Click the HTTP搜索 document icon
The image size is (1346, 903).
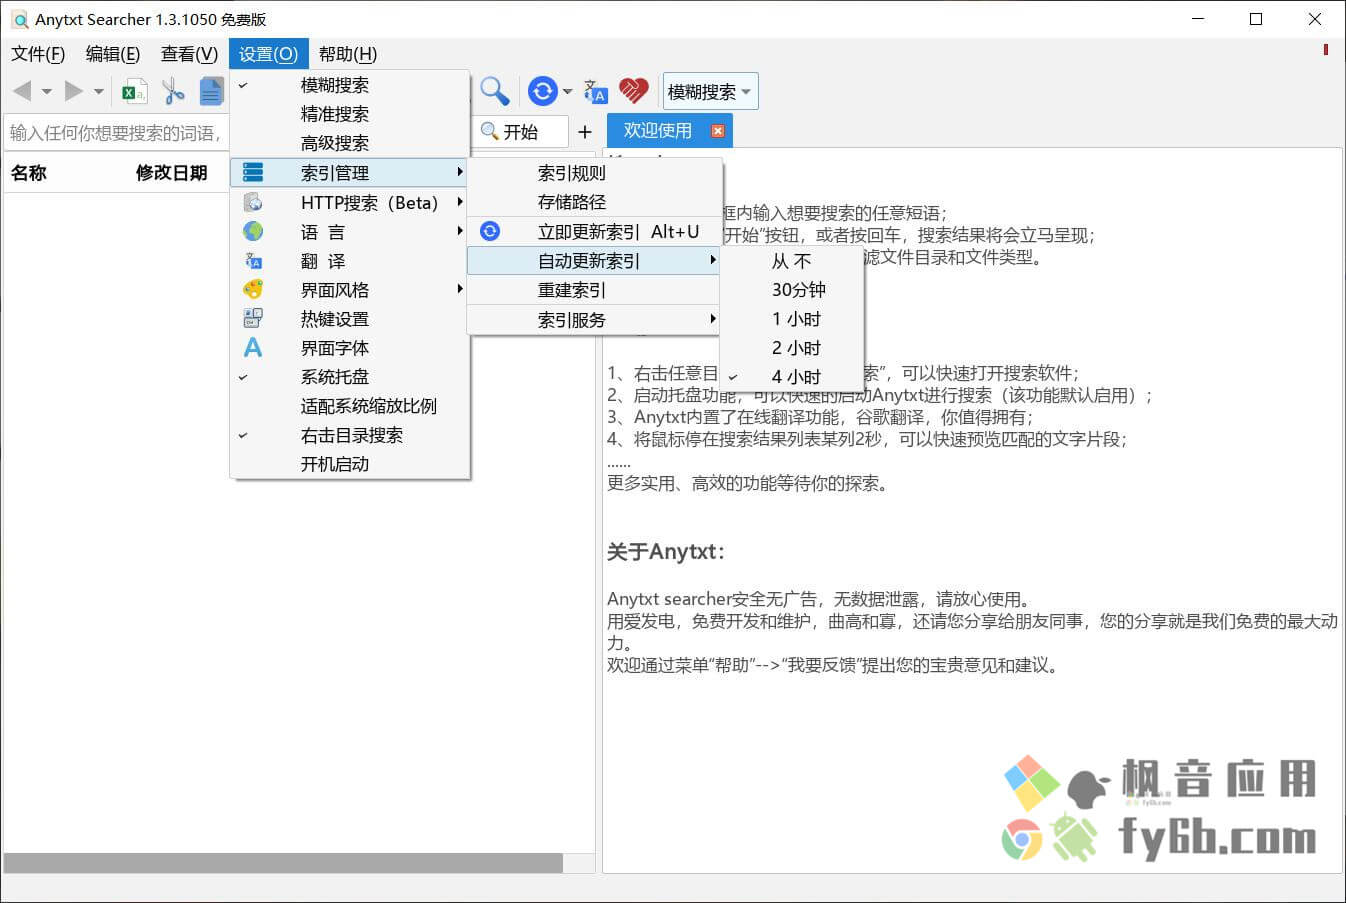253,202
